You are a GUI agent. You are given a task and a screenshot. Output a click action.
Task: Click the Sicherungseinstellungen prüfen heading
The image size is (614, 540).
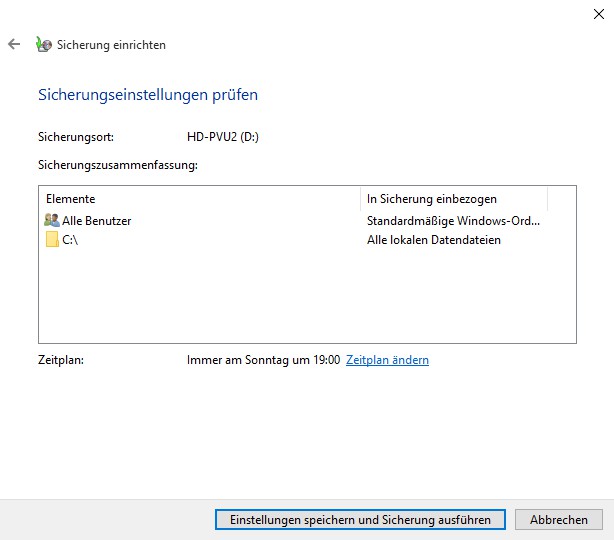(x=148, y=95)
